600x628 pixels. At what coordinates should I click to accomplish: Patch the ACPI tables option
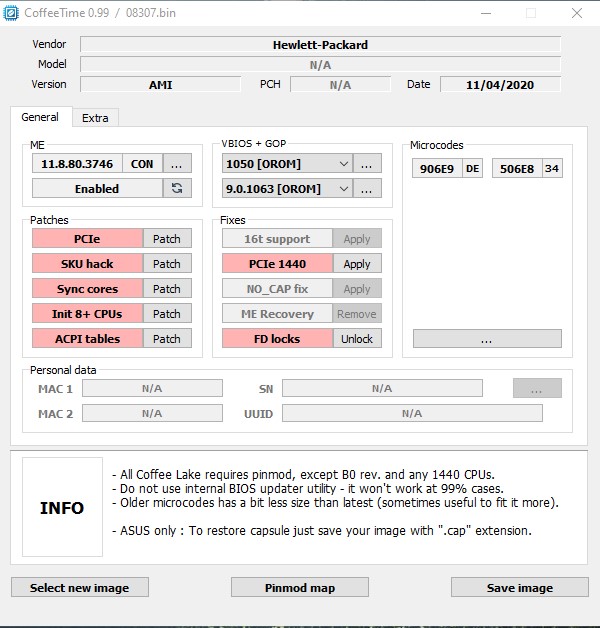point(167,338)
